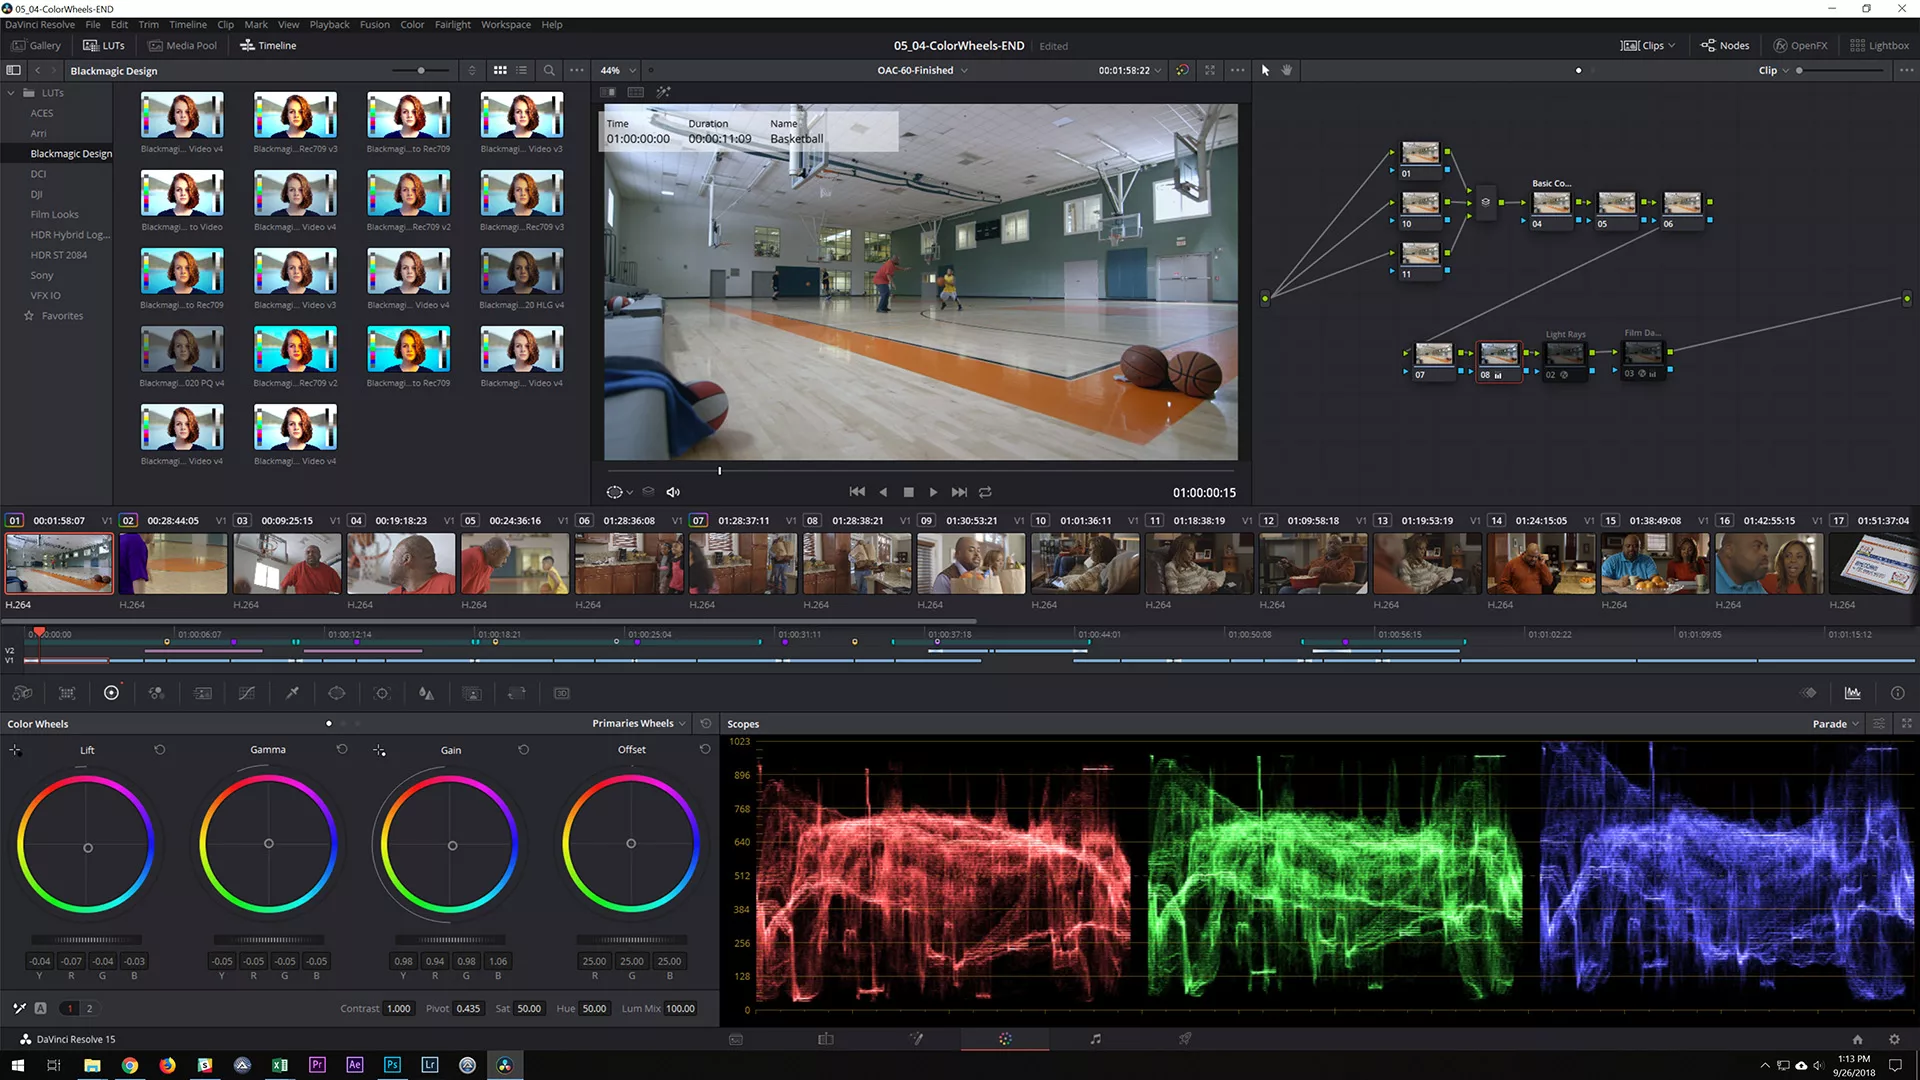Image resolution: width=1920 pixels, height=1080 pixels.
Task: Open the Curves palette
Action: [x=247, y=692]
